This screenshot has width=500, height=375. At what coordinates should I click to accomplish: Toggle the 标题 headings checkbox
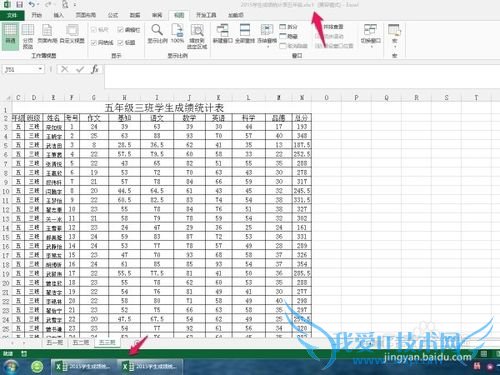click(x=120, y=42)
